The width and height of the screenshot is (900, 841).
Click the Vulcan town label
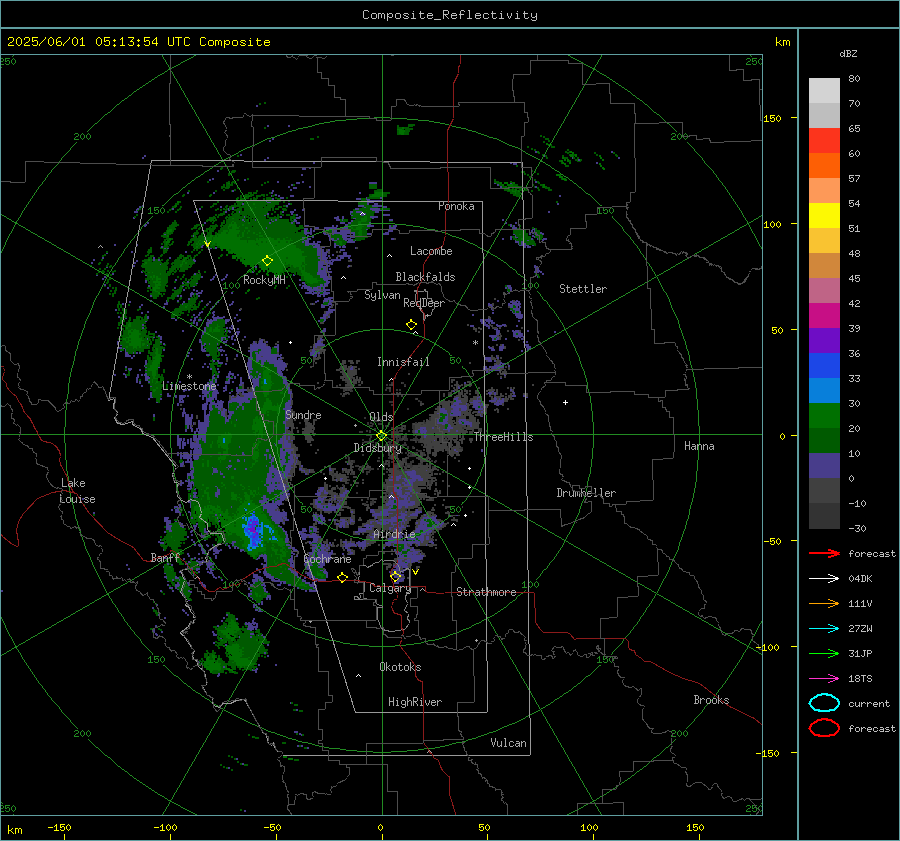(508, 743)
